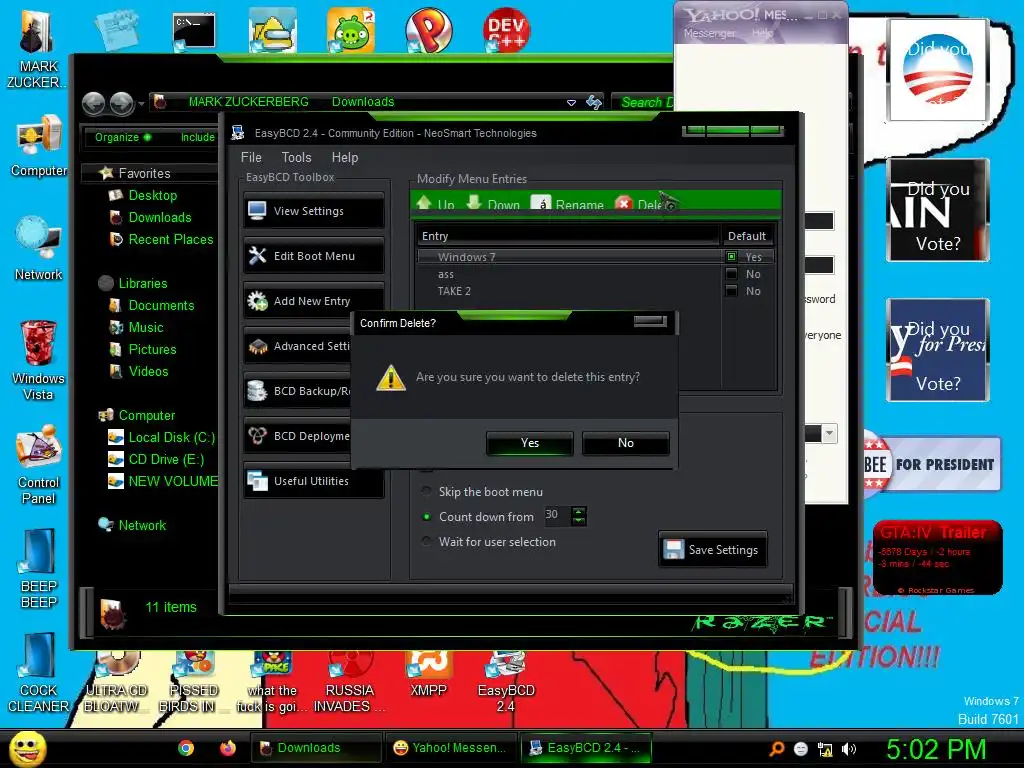Open Useful Utilities in EasyBCD Toolbox
This screenshot has height=768, width=1024.
[313, 481]
